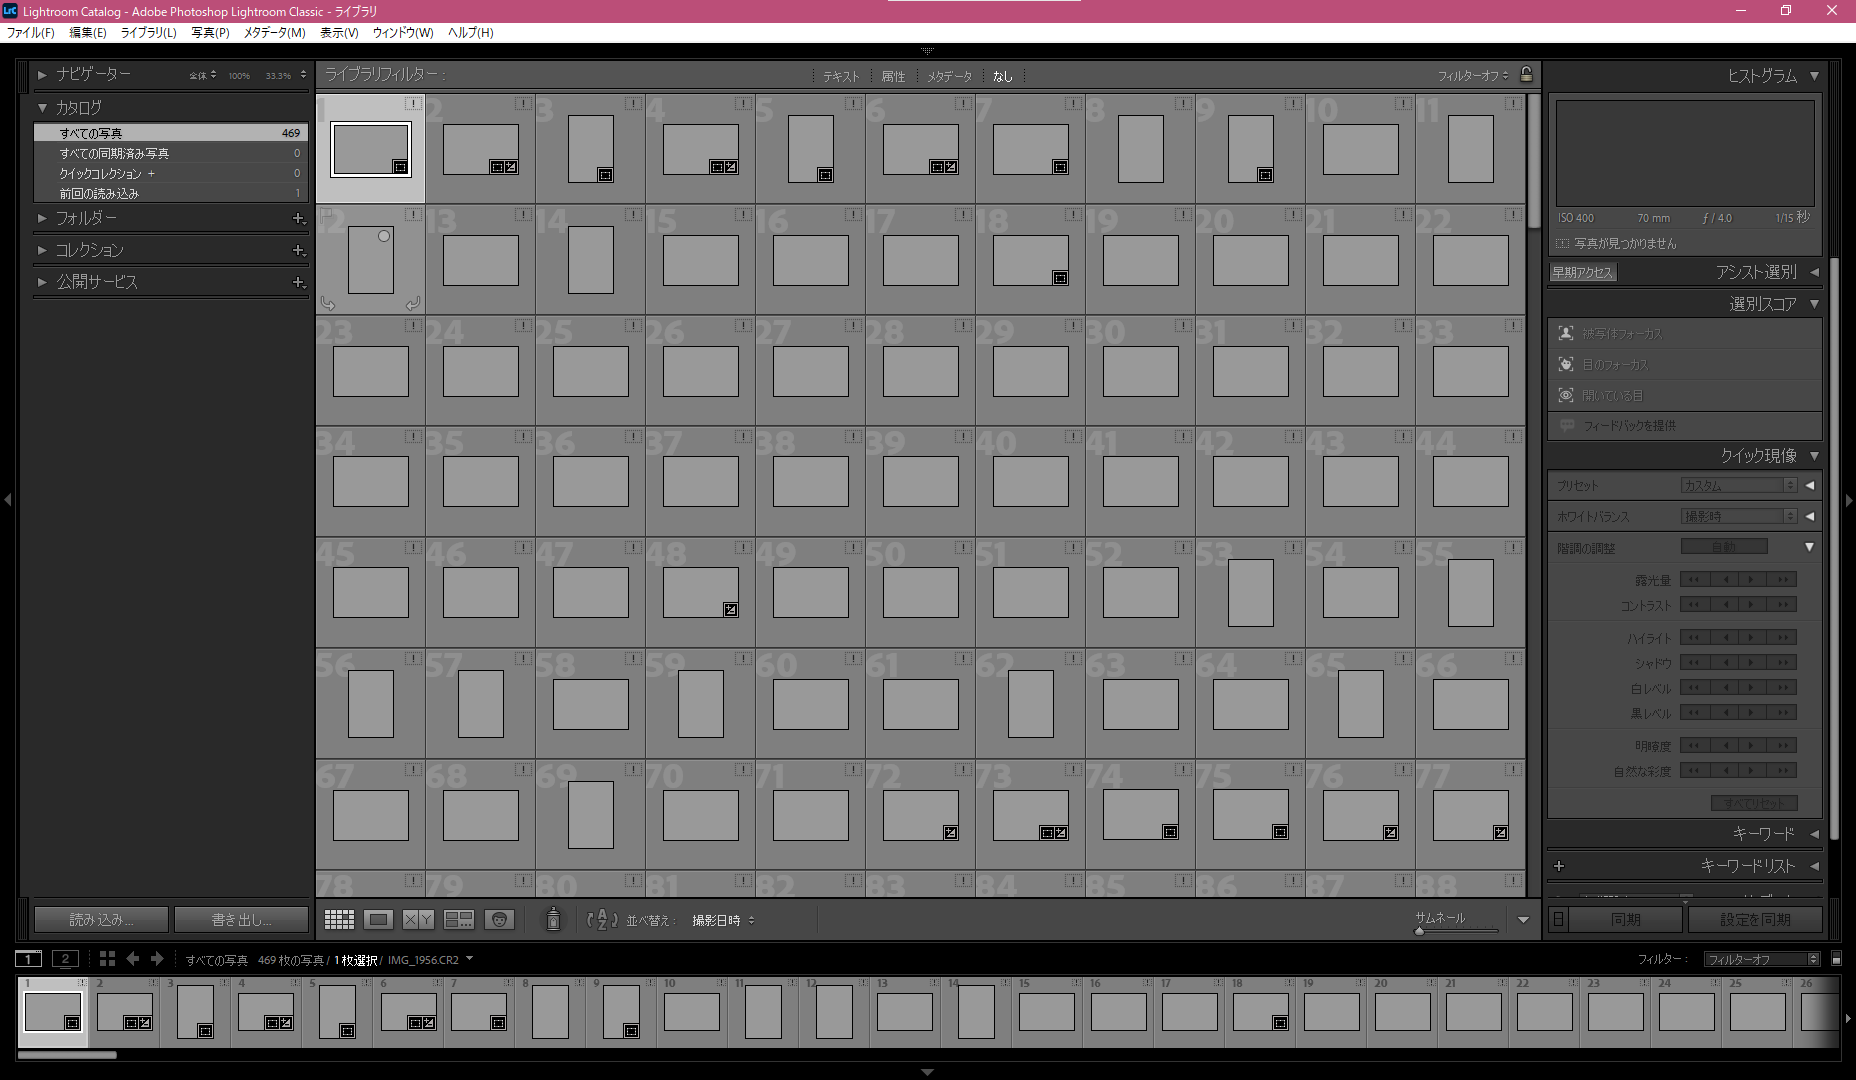Show second monitor window button 2
Screen dimensions: 1856x1080
coord(65,959)
